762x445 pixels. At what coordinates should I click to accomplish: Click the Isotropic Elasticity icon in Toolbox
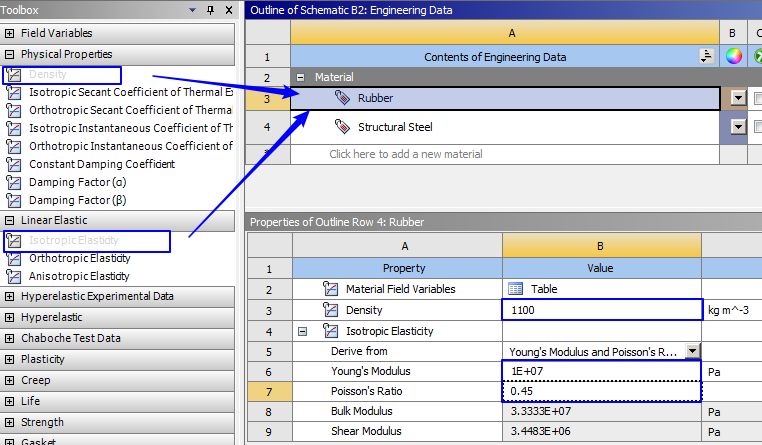(14, 240)
